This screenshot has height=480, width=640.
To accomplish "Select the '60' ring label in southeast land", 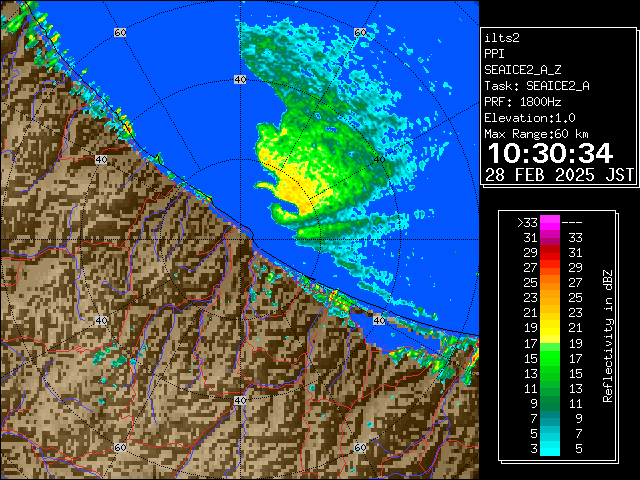I will [360, 447].
